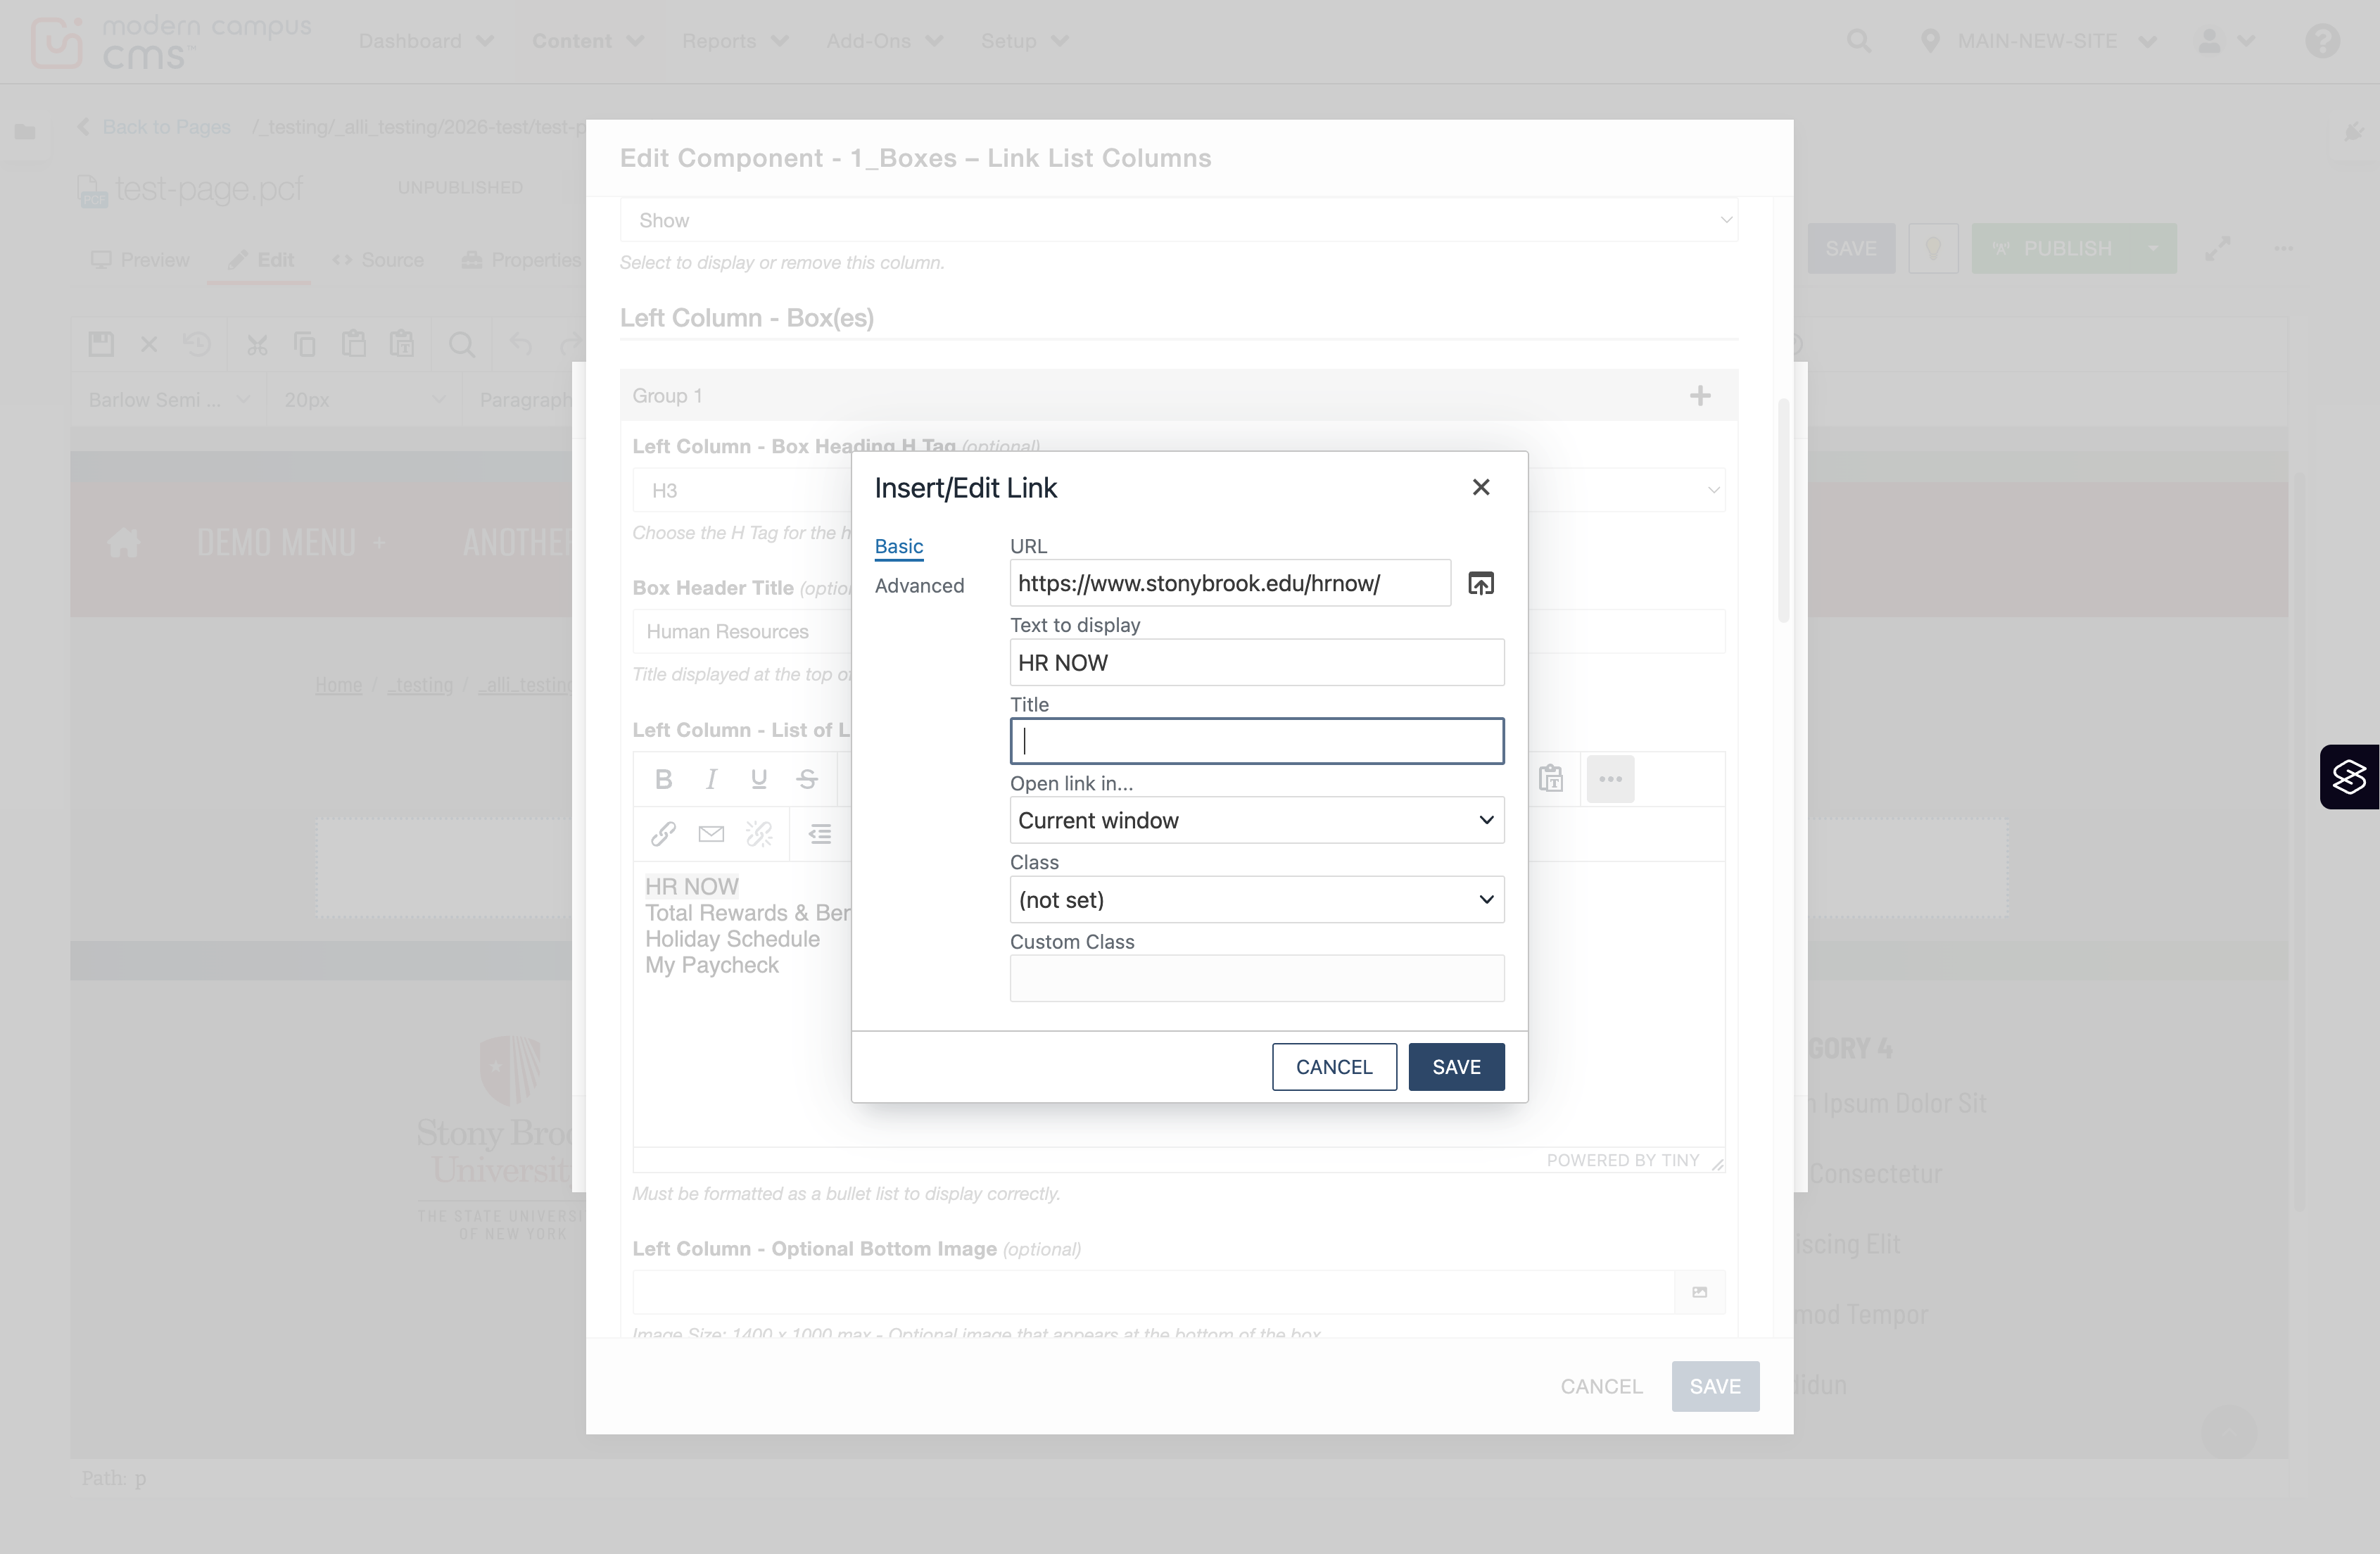Image resolution: width=2380 pixels, height=1554 pixels.
Task: Open the Class dropdown showing (not set)
Action: pyautogui.click(x=1257, y=899)
